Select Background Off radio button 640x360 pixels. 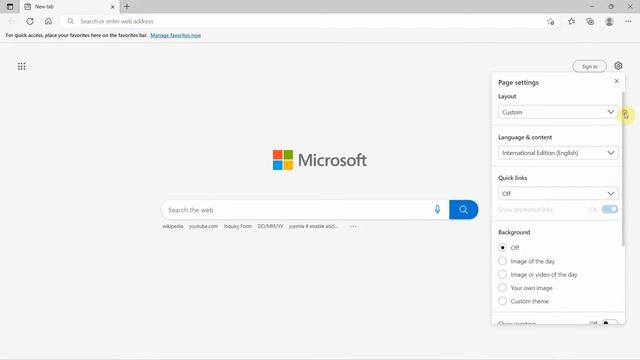(502, 248)
